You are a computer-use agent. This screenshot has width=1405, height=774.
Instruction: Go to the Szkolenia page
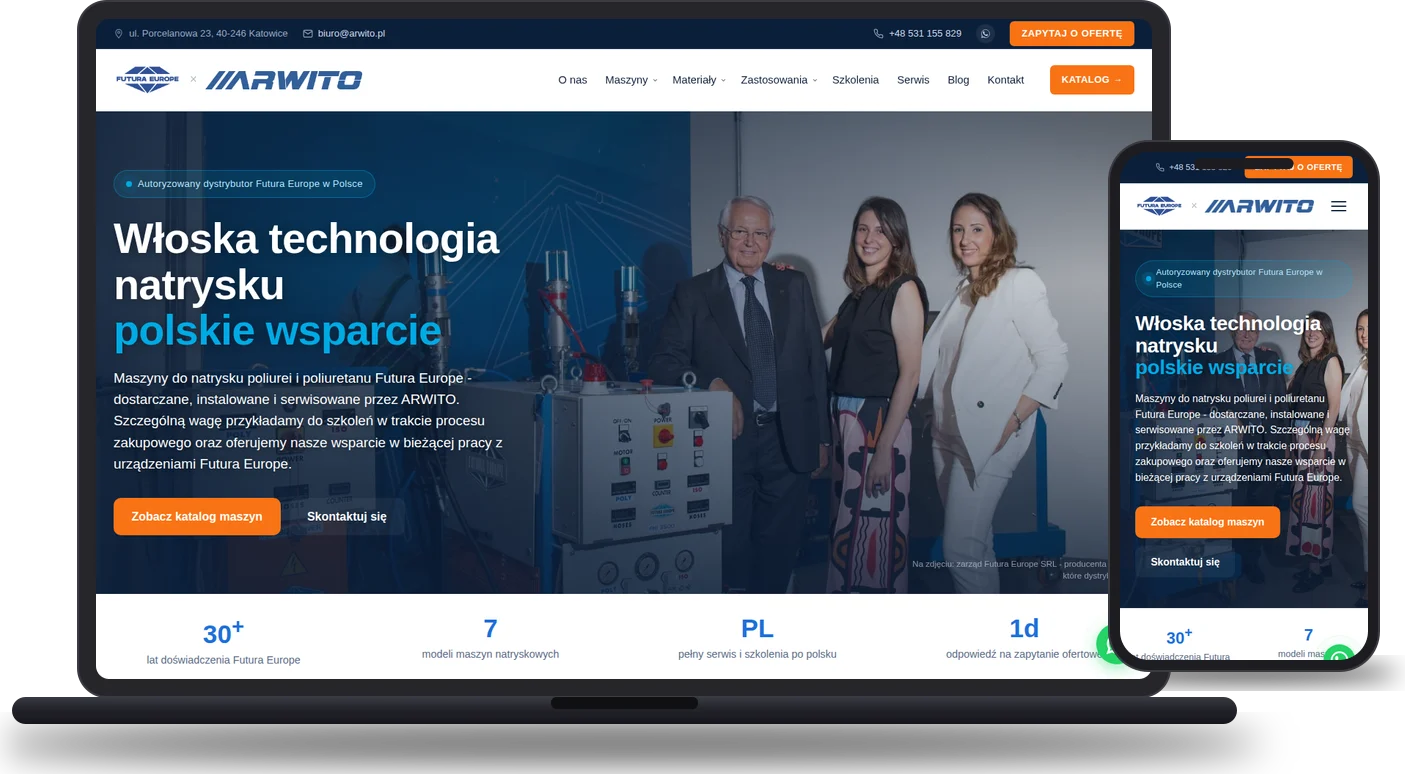855,80
